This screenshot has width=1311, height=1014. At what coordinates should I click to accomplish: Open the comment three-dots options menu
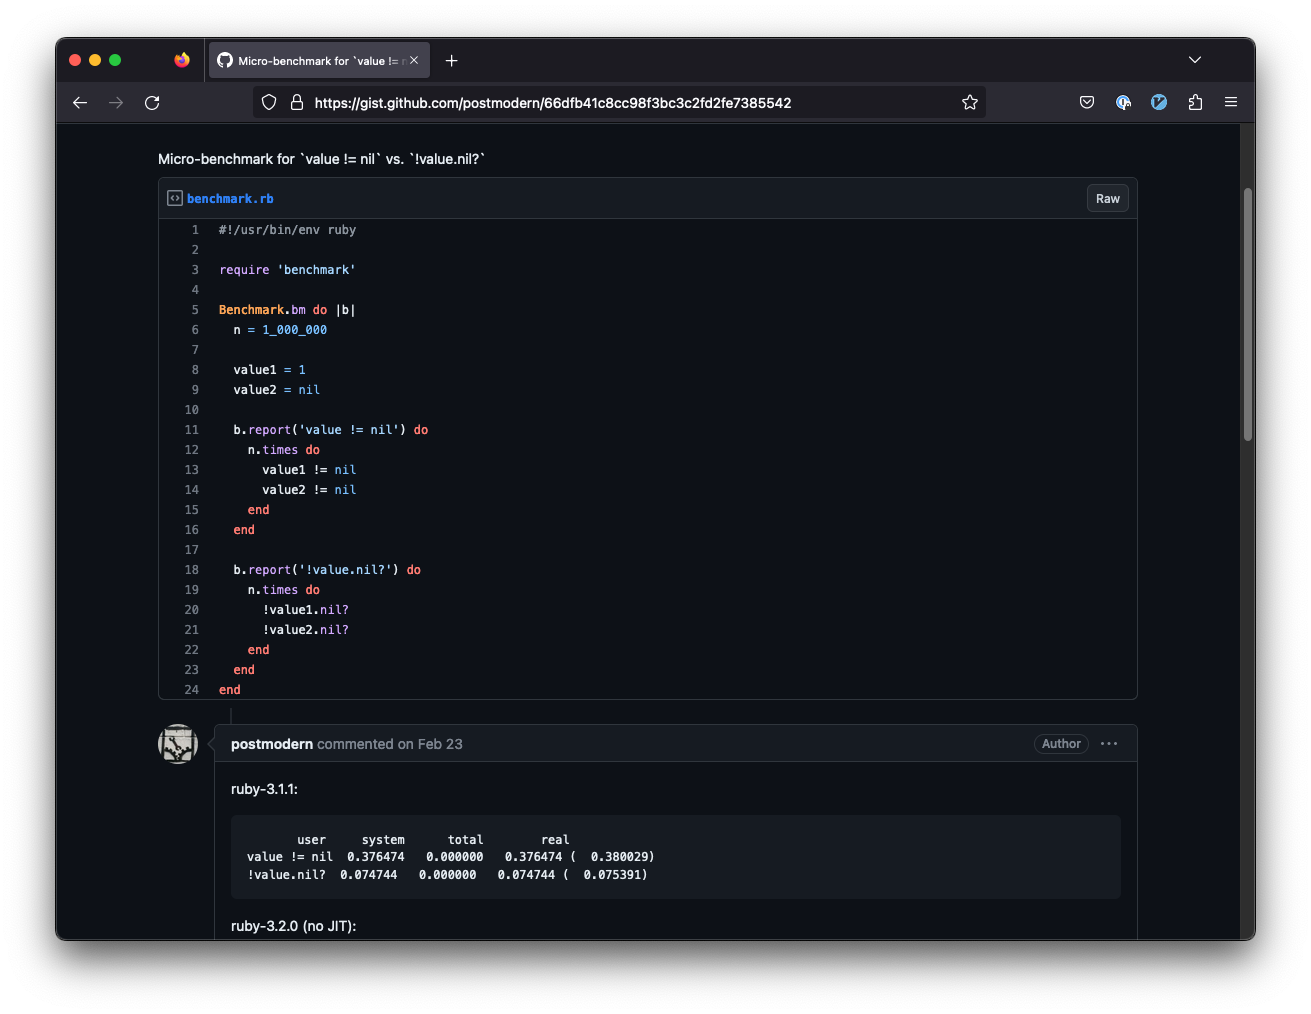tap(1109, 744)
